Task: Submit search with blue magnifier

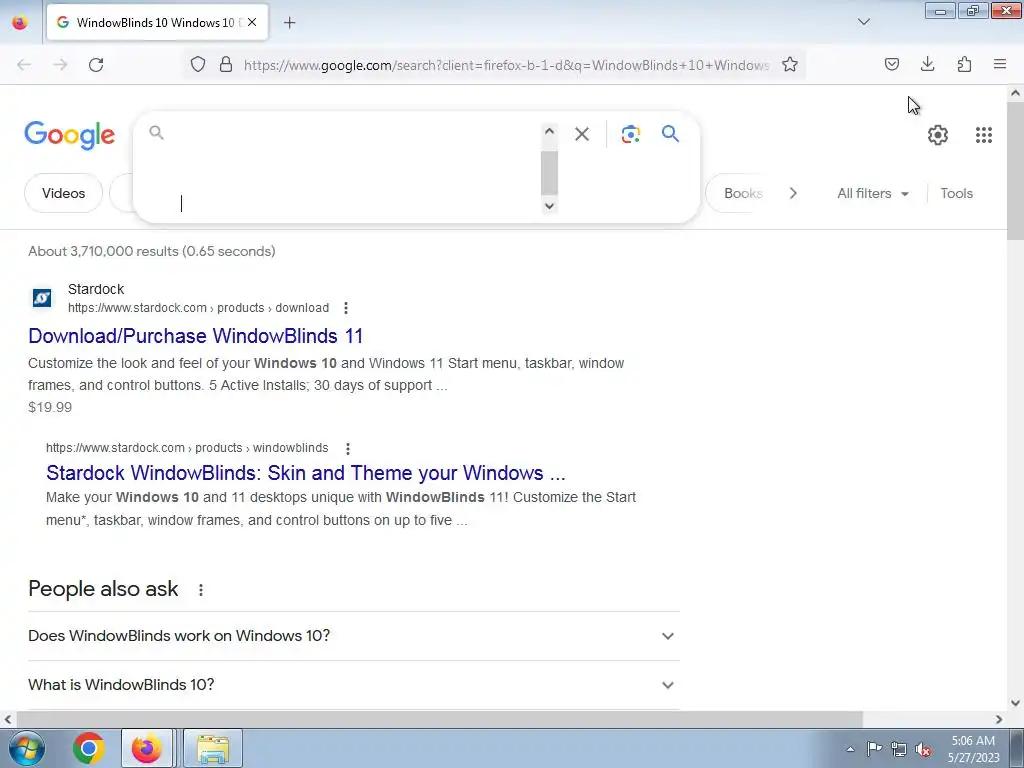Action: [x=670, y=134]
